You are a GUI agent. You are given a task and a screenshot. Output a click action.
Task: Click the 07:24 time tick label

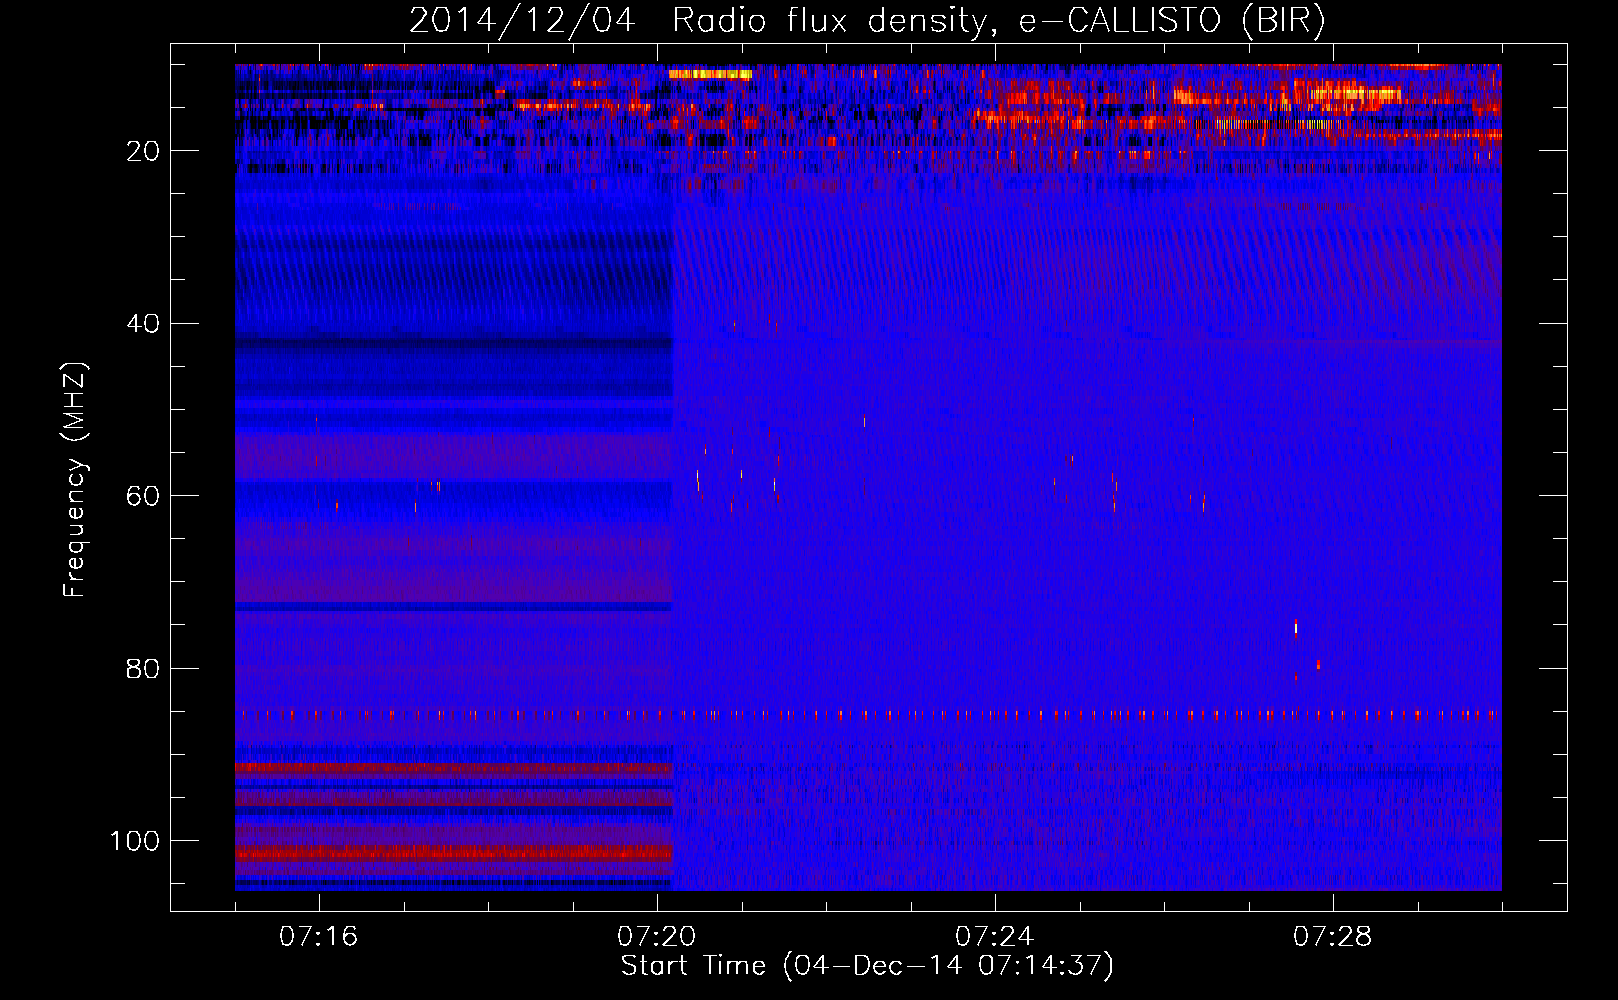995,937
